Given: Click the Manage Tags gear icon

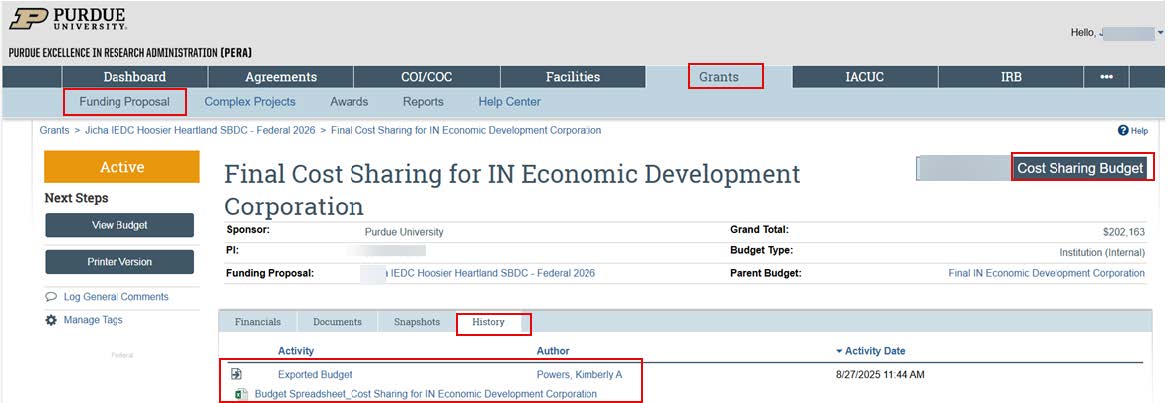Looking at the screenshot, I should (51, 320).
